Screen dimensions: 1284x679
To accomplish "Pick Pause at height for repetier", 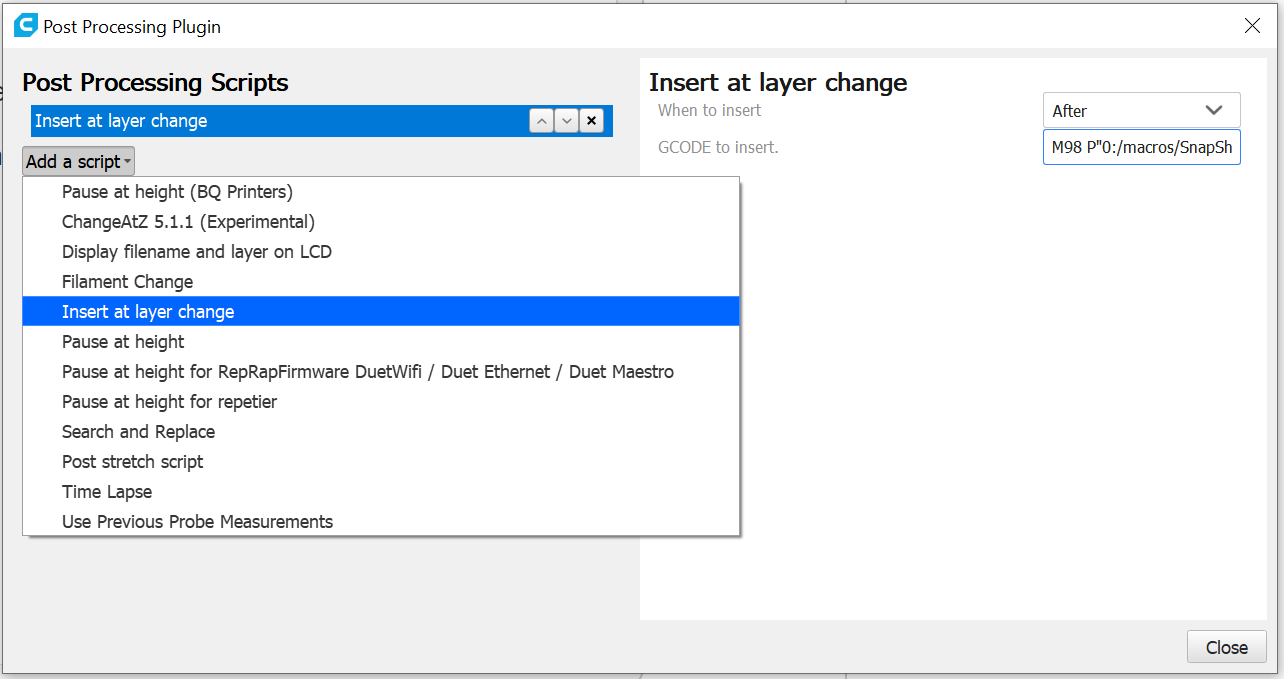I will point(169,401).
